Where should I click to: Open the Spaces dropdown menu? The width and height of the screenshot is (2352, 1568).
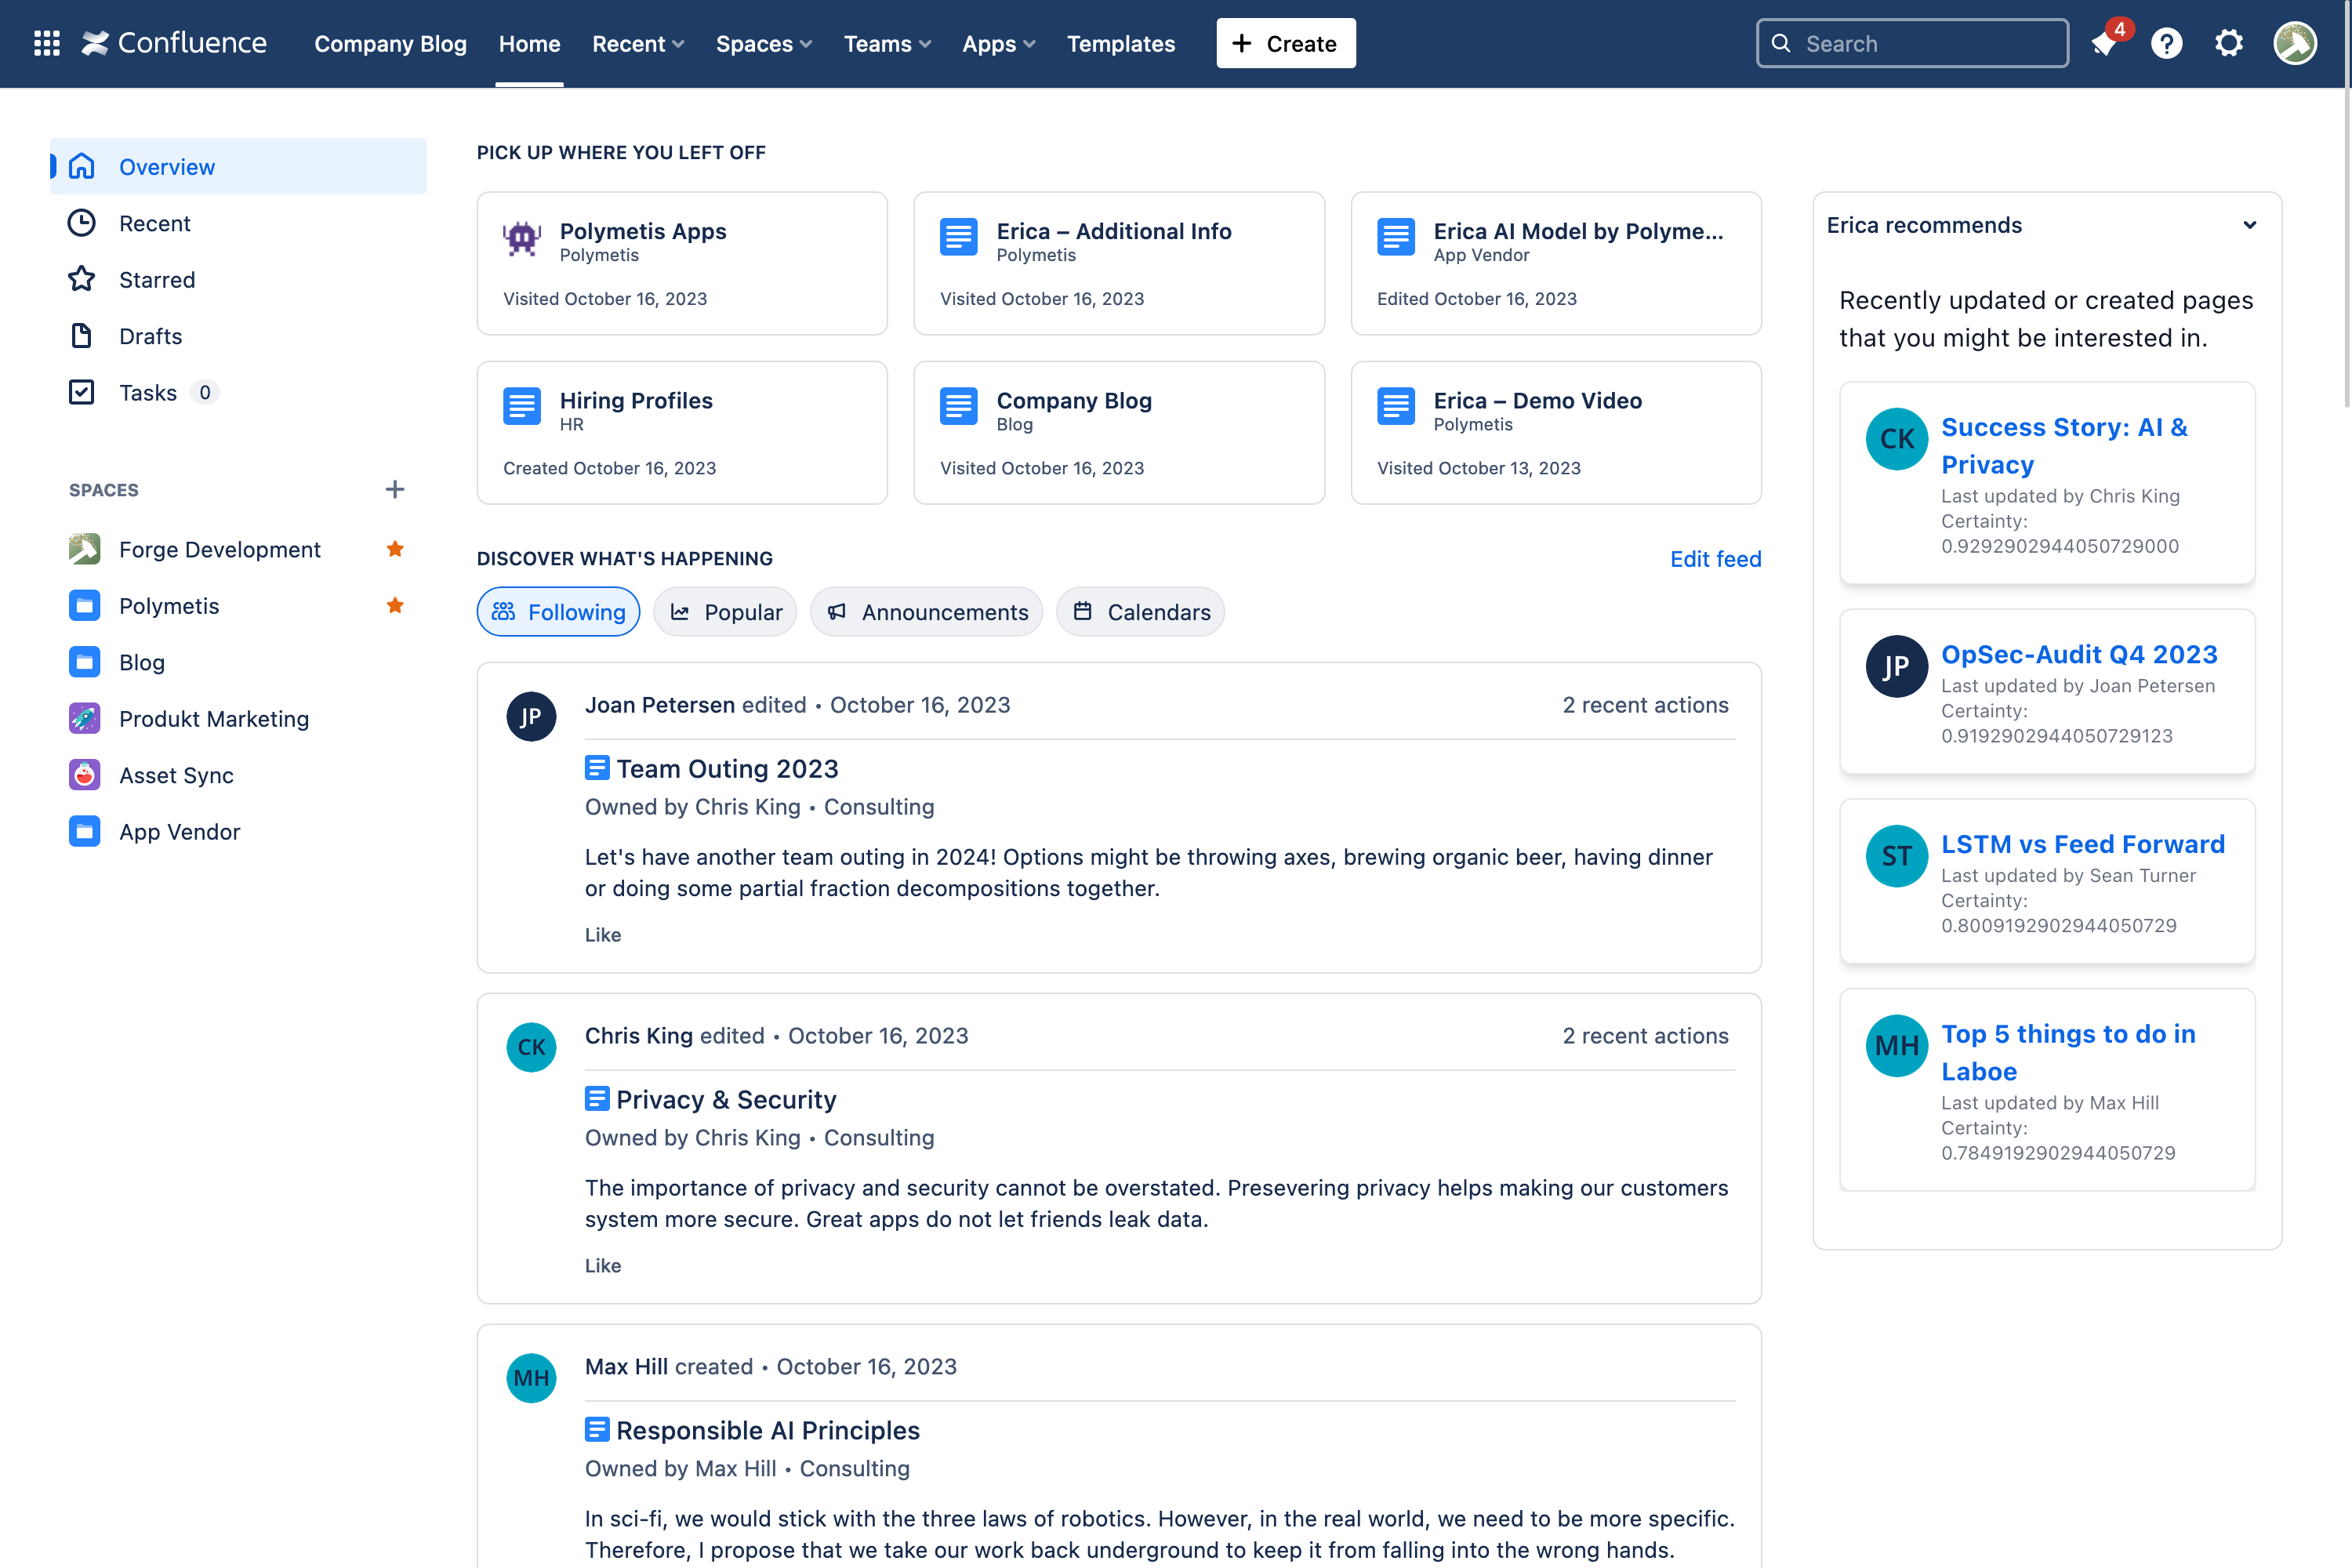click(x=764, y=43)
